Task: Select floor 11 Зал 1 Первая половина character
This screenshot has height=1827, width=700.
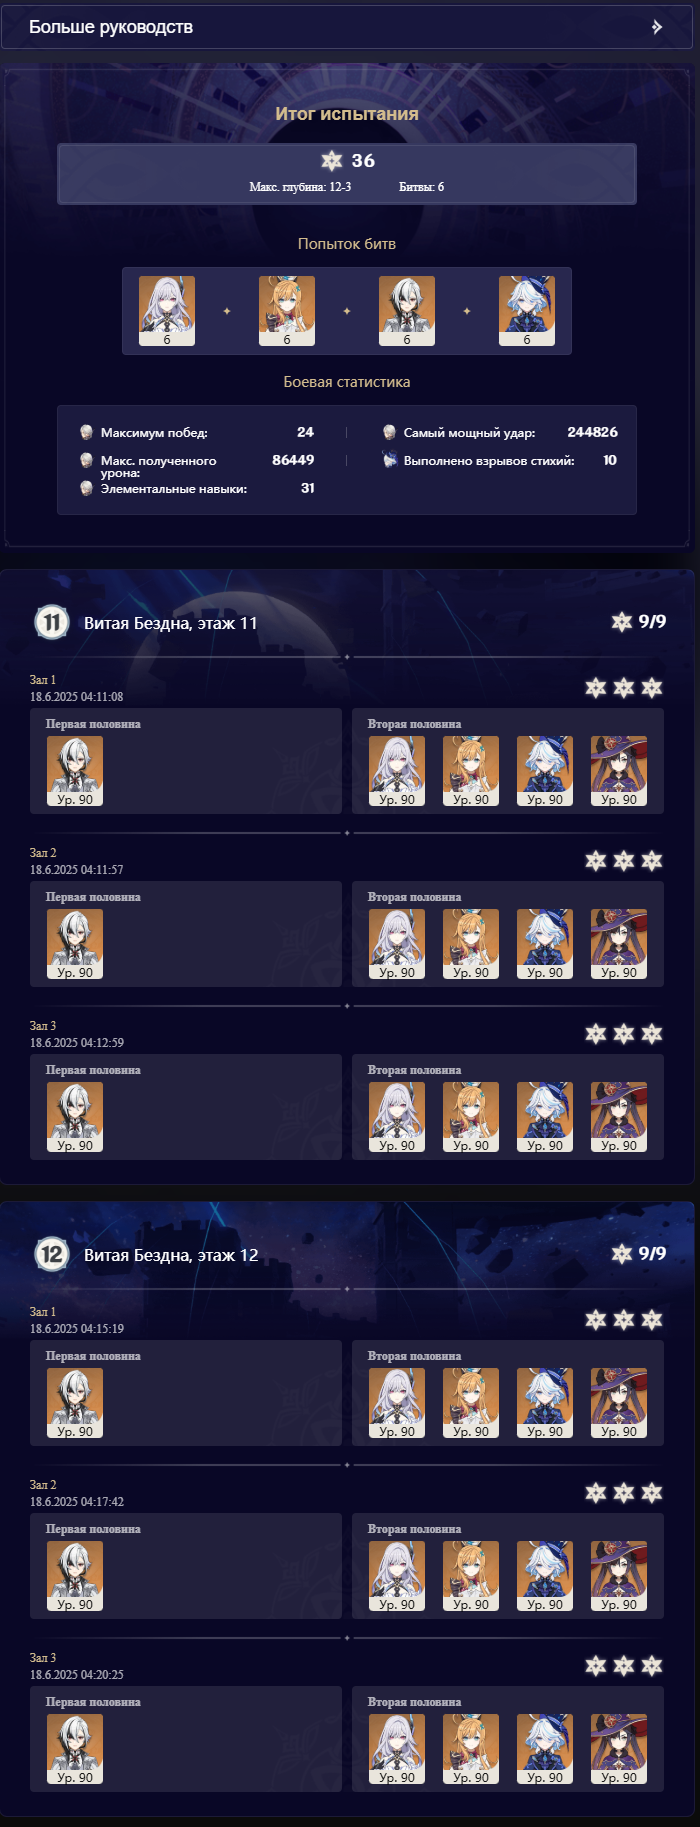Action: pos(75,771)
